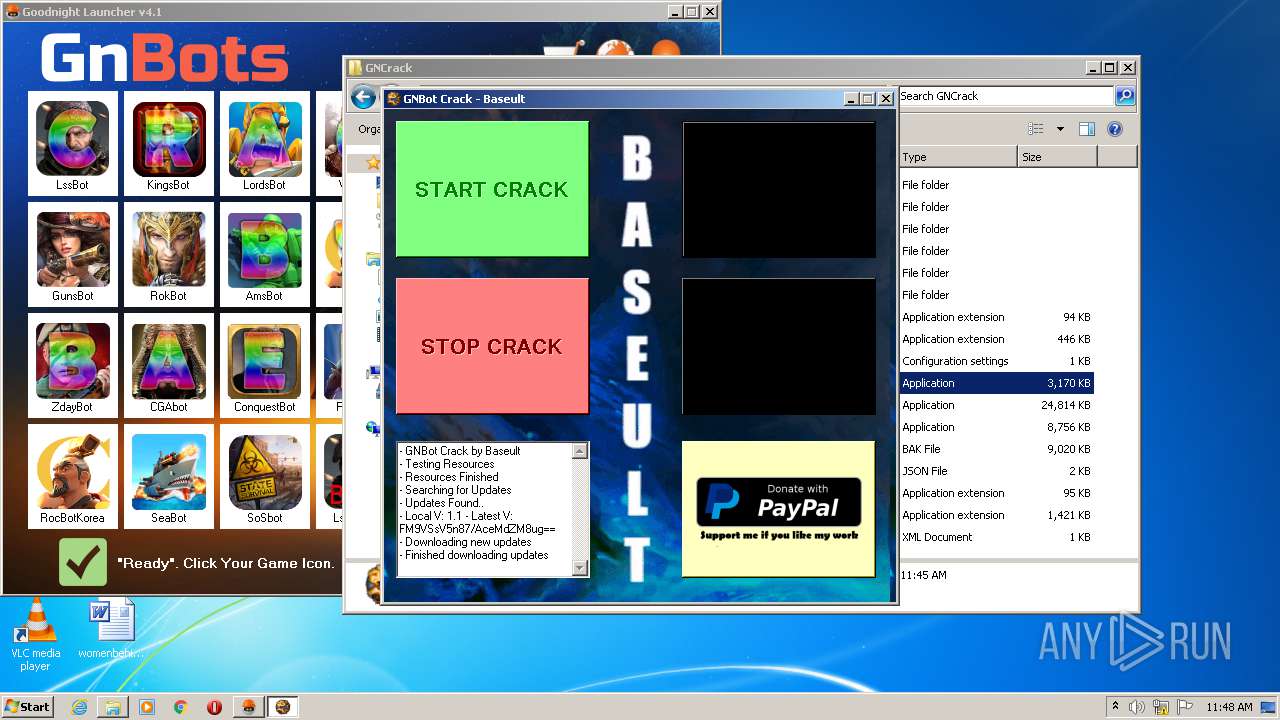Show hidden system tray icons
Screen dimensions: 1280x720
1116,706
